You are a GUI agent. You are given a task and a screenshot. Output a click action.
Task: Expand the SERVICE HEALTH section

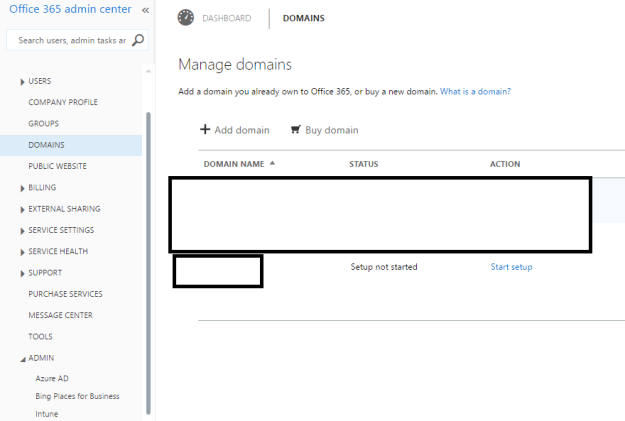(x=22, y=252)
